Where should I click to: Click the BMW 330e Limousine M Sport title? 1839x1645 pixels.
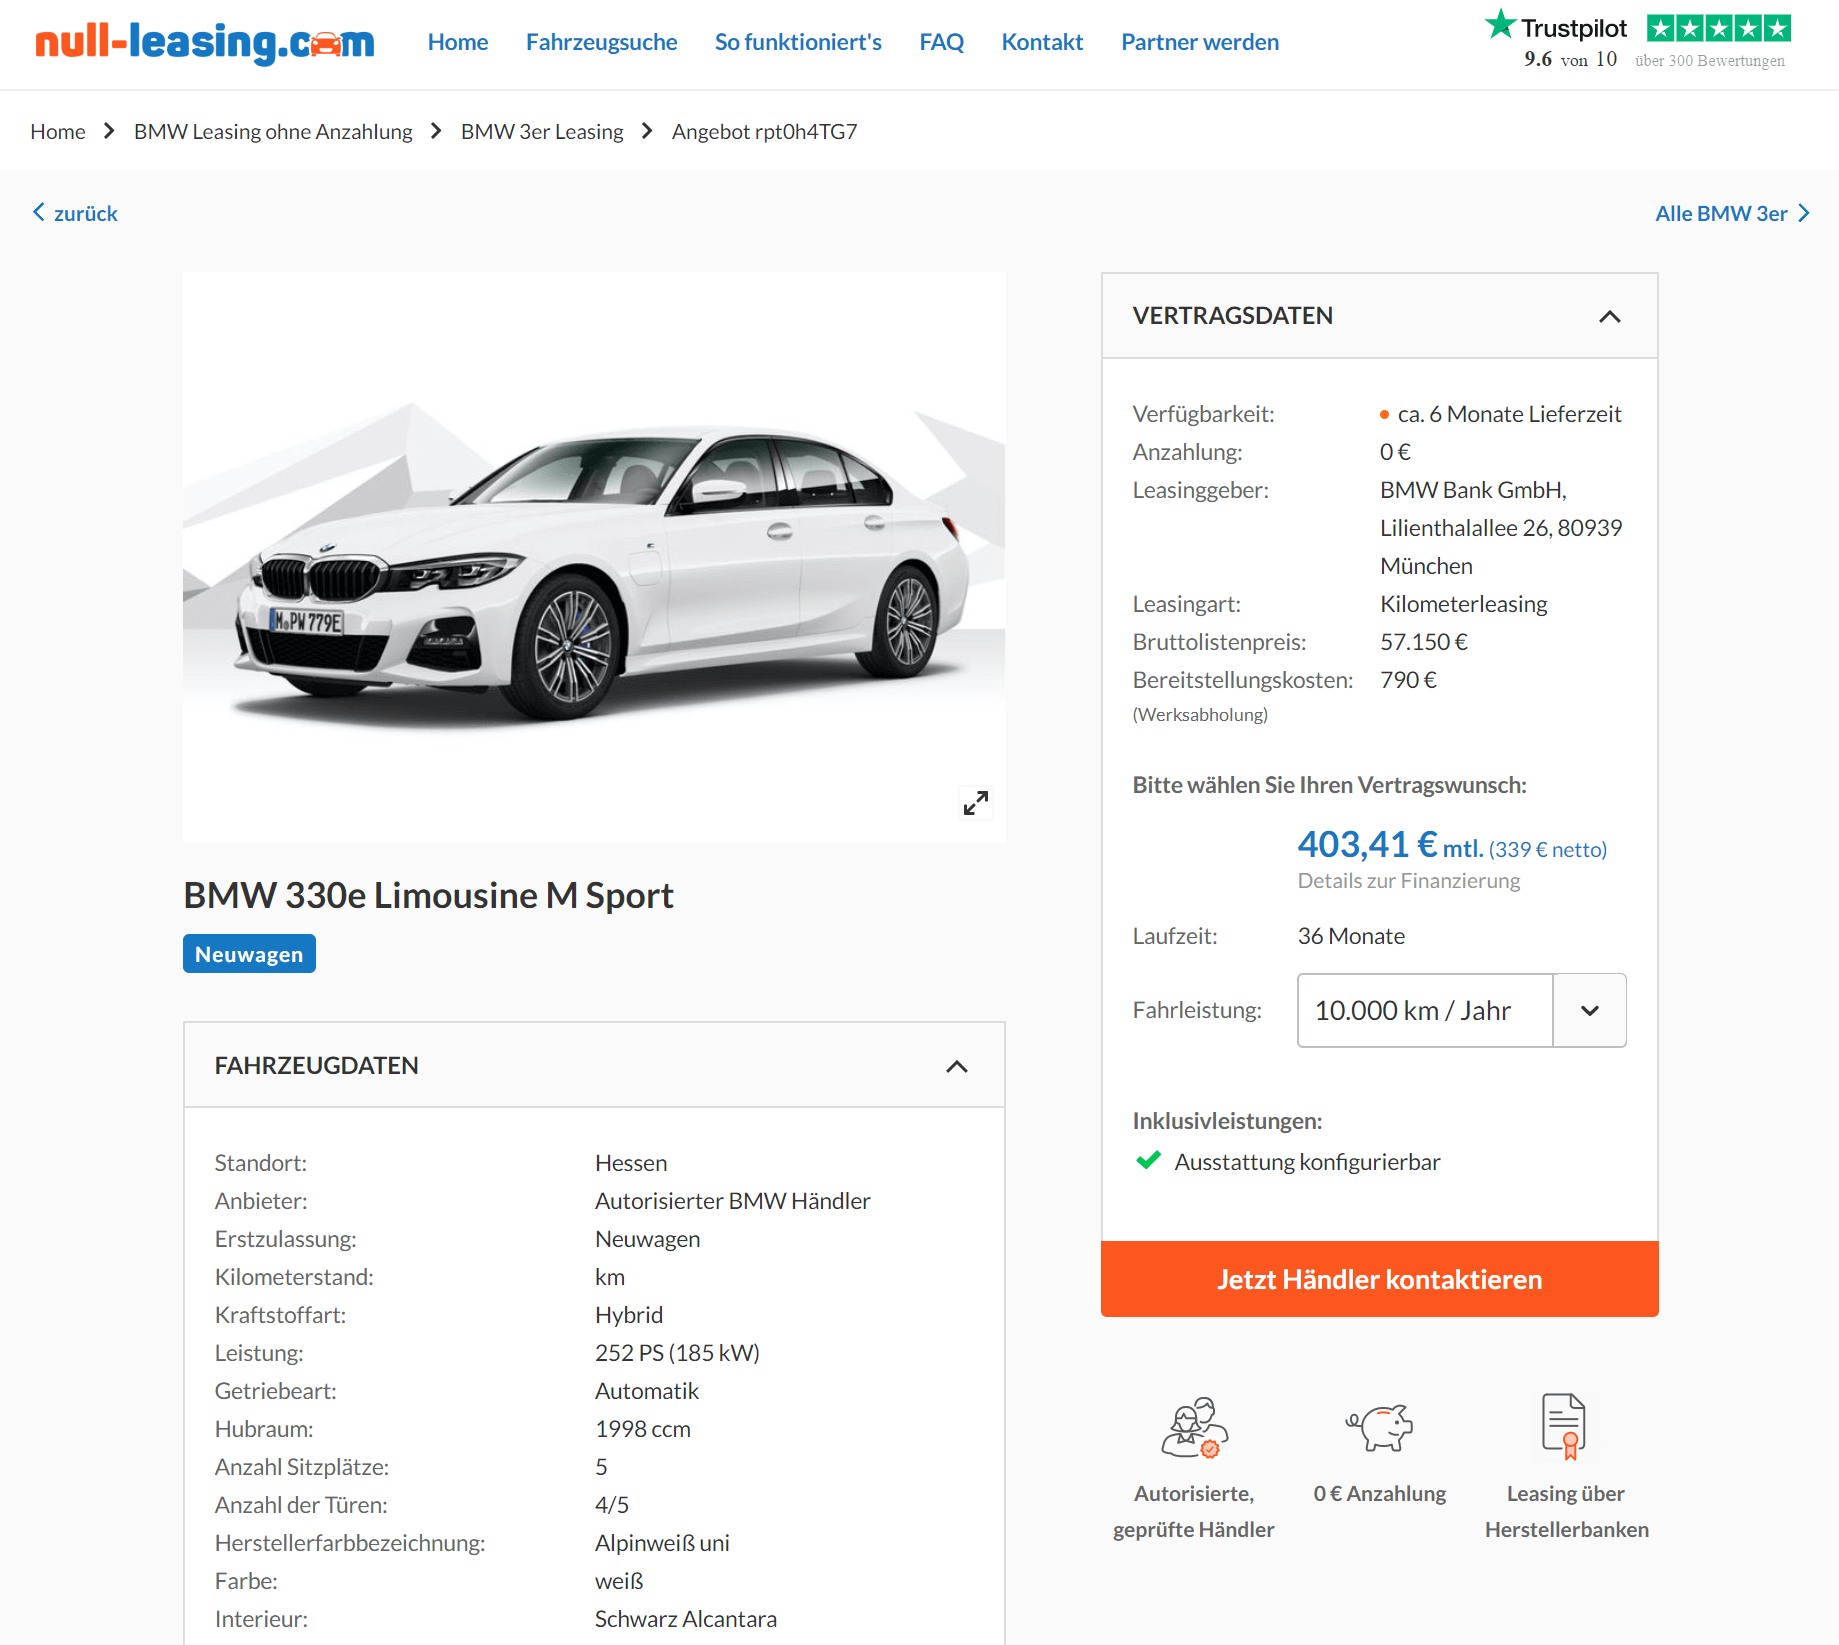(x=428, y=895)
